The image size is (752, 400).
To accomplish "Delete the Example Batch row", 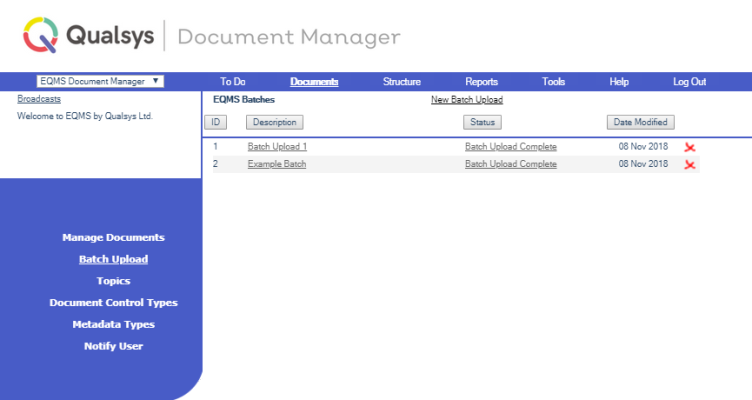I will tap(690, 165).
